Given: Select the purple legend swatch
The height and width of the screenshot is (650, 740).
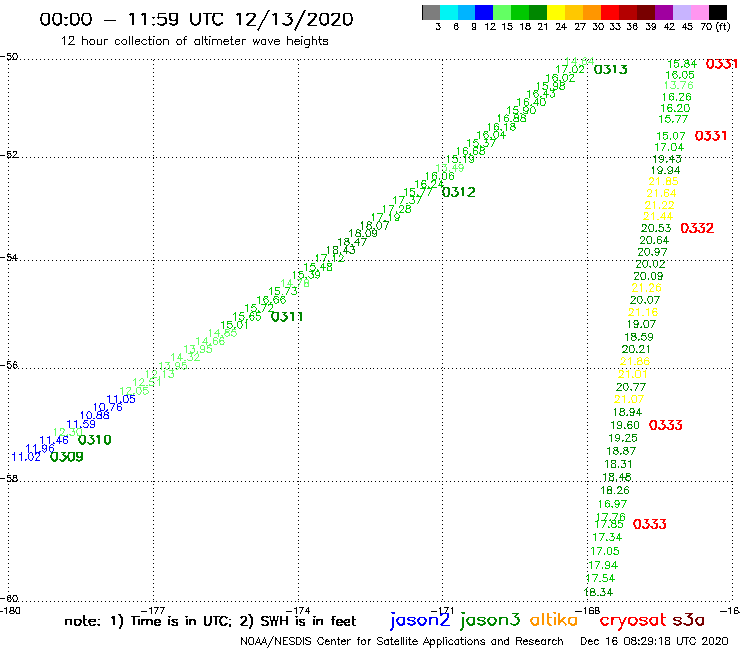Looking at the screenshot, I should pos(664,13).
